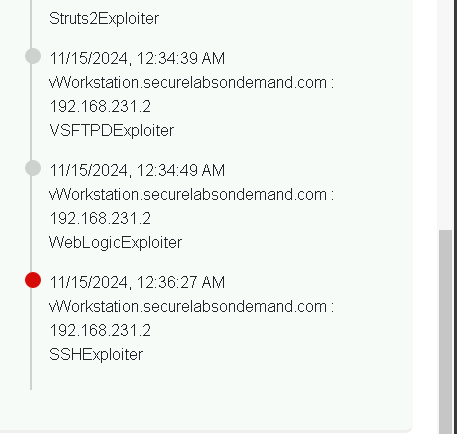Click the Struts2Exploiter label

[104, 19]
